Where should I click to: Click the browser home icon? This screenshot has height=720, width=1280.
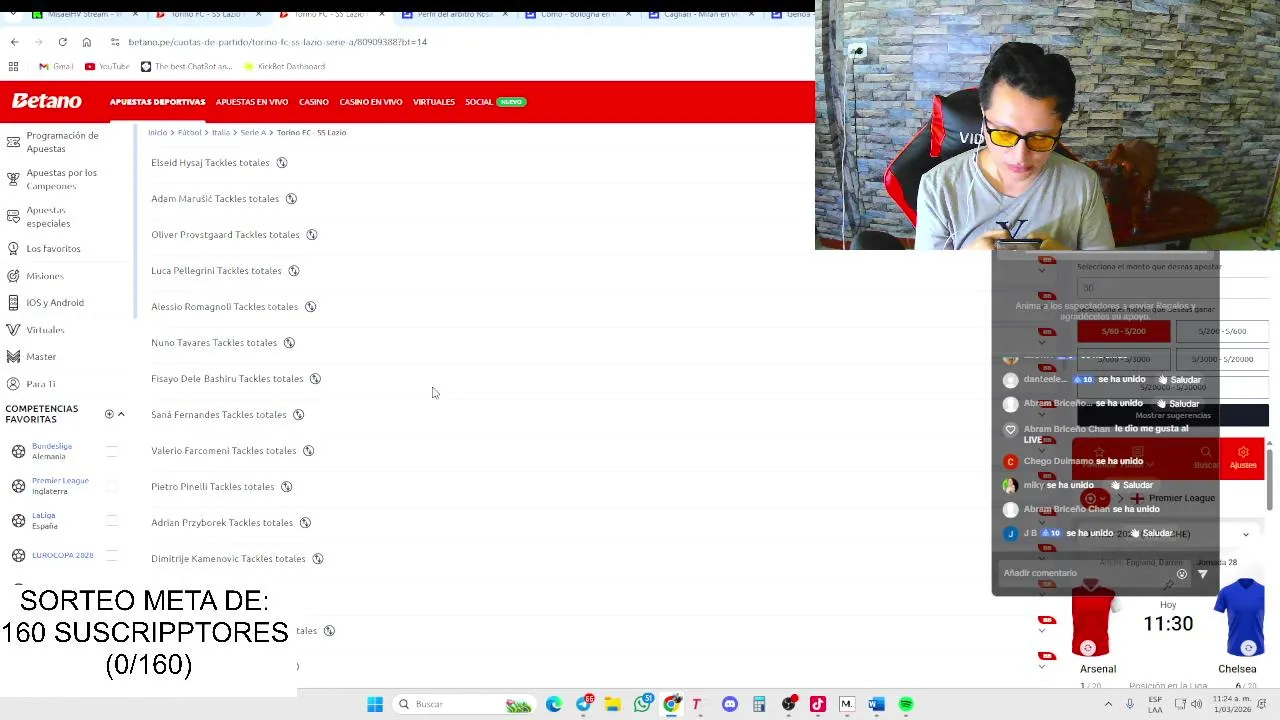point(87,42)
